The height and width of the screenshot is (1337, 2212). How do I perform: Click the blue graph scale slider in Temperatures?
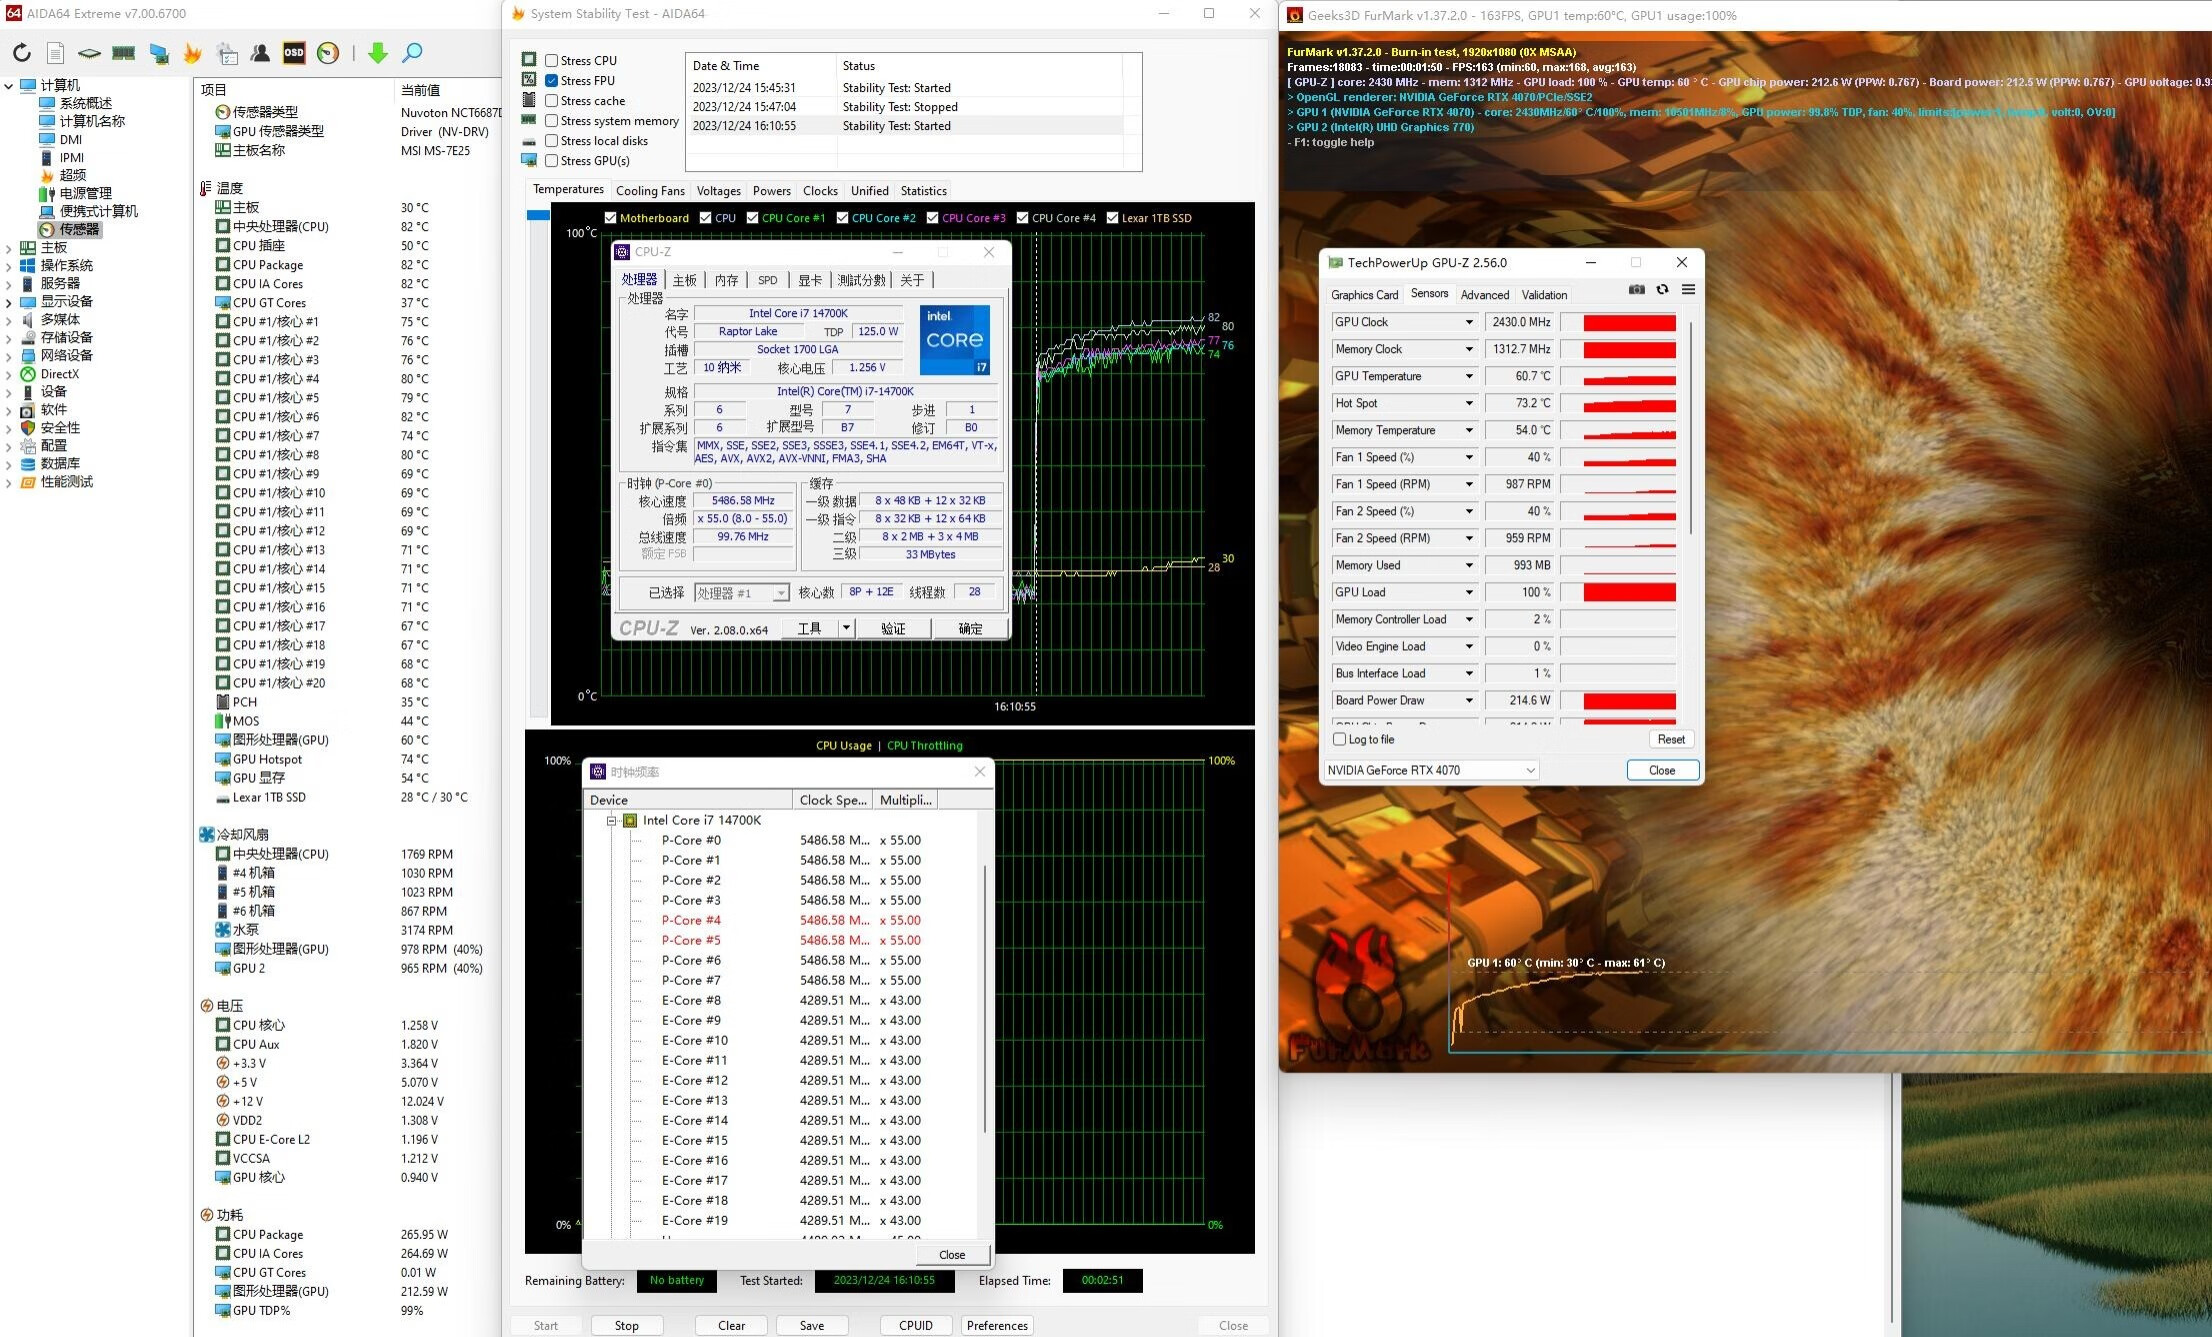(x=538, y=215)
